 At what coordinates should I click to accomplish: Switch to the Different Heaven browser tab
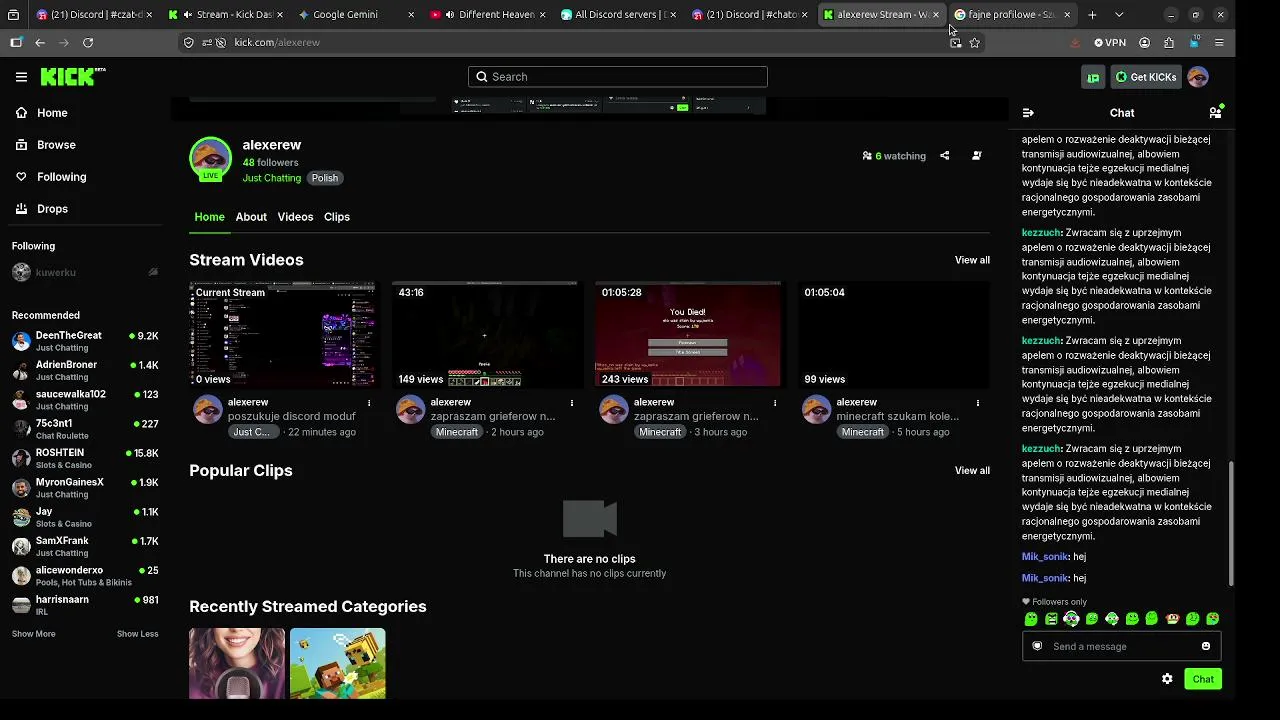click(487, 15)
